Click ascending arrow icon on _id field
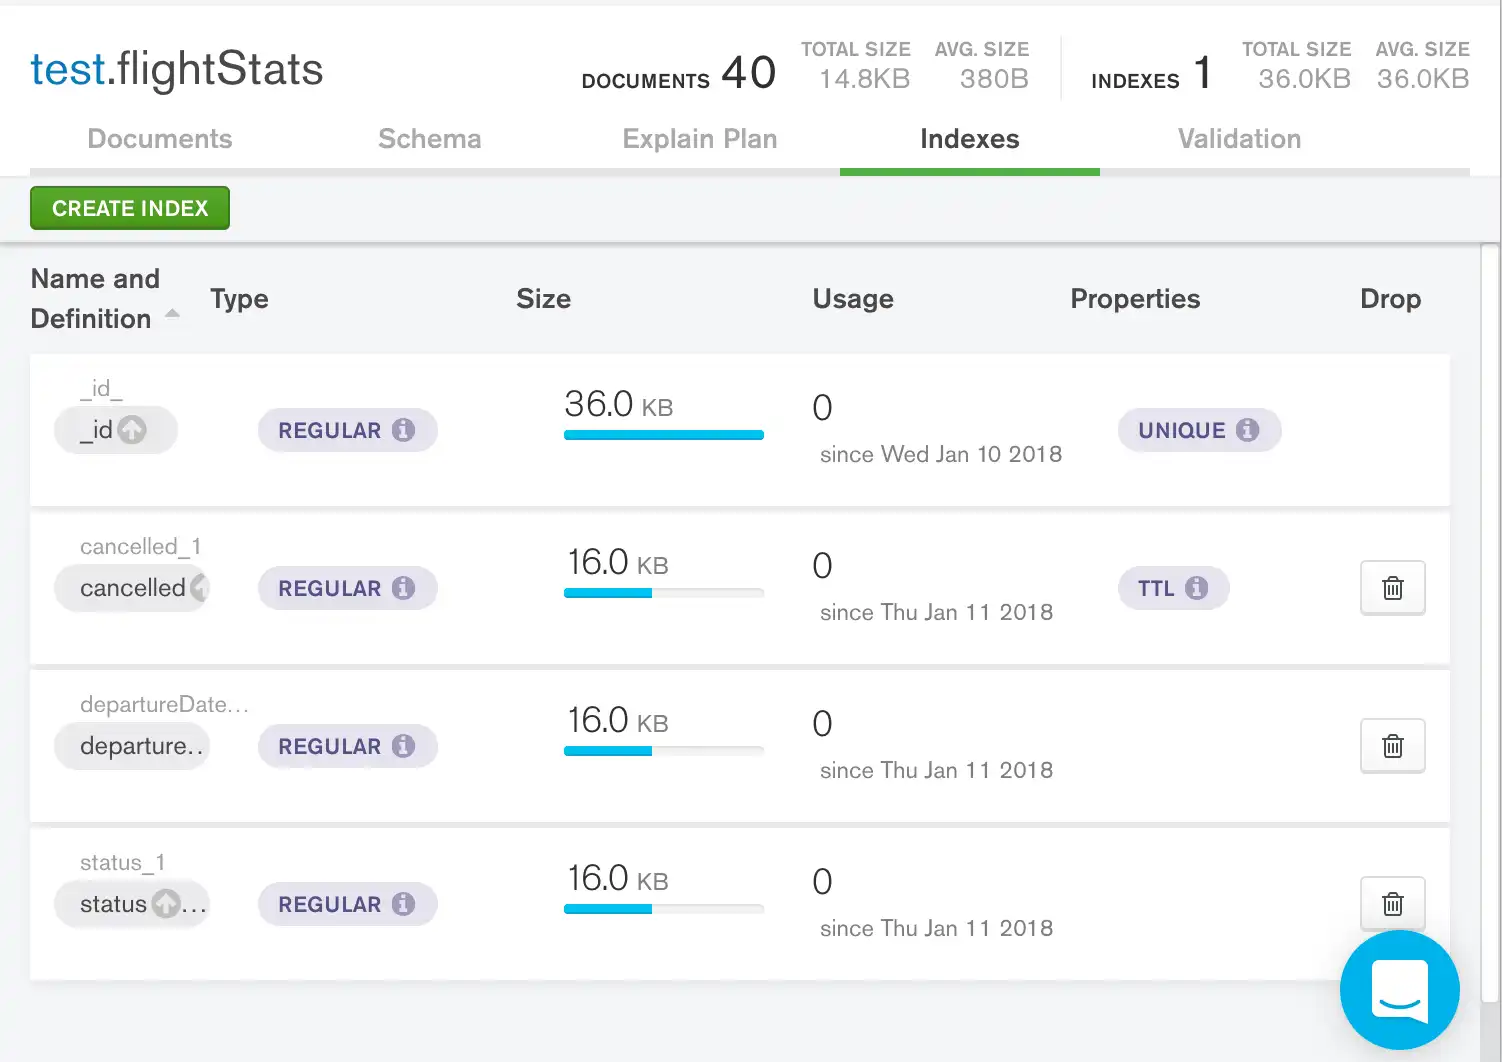 coord(132,430)
